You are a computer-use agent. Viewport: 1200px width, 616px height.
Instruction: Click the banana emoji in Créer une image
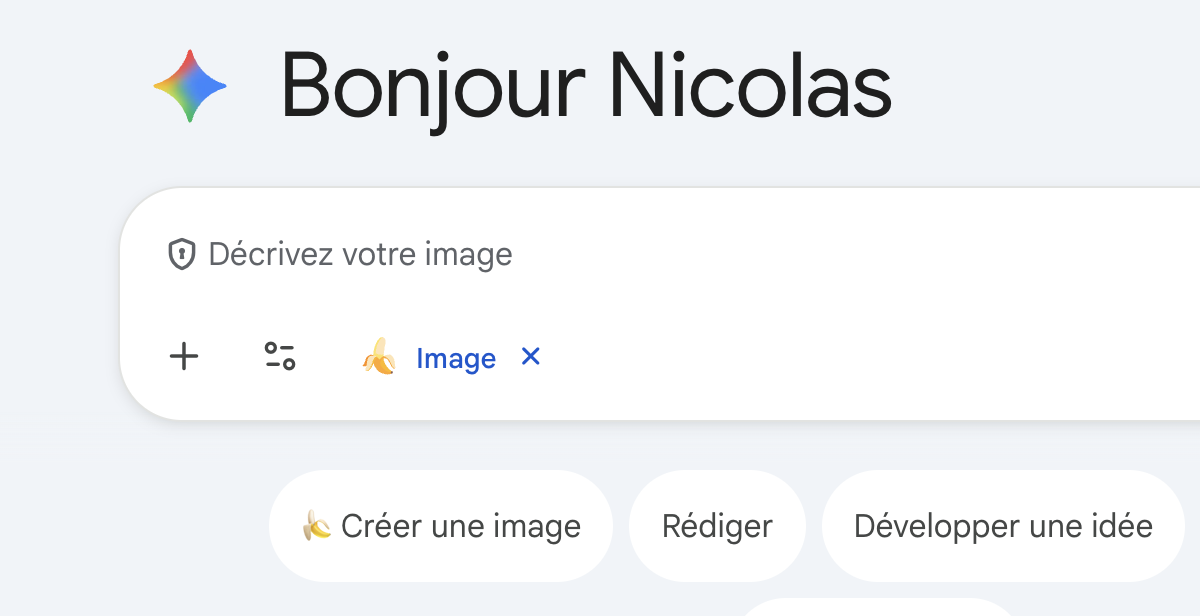pyautogui.click(x=317, y=526)
